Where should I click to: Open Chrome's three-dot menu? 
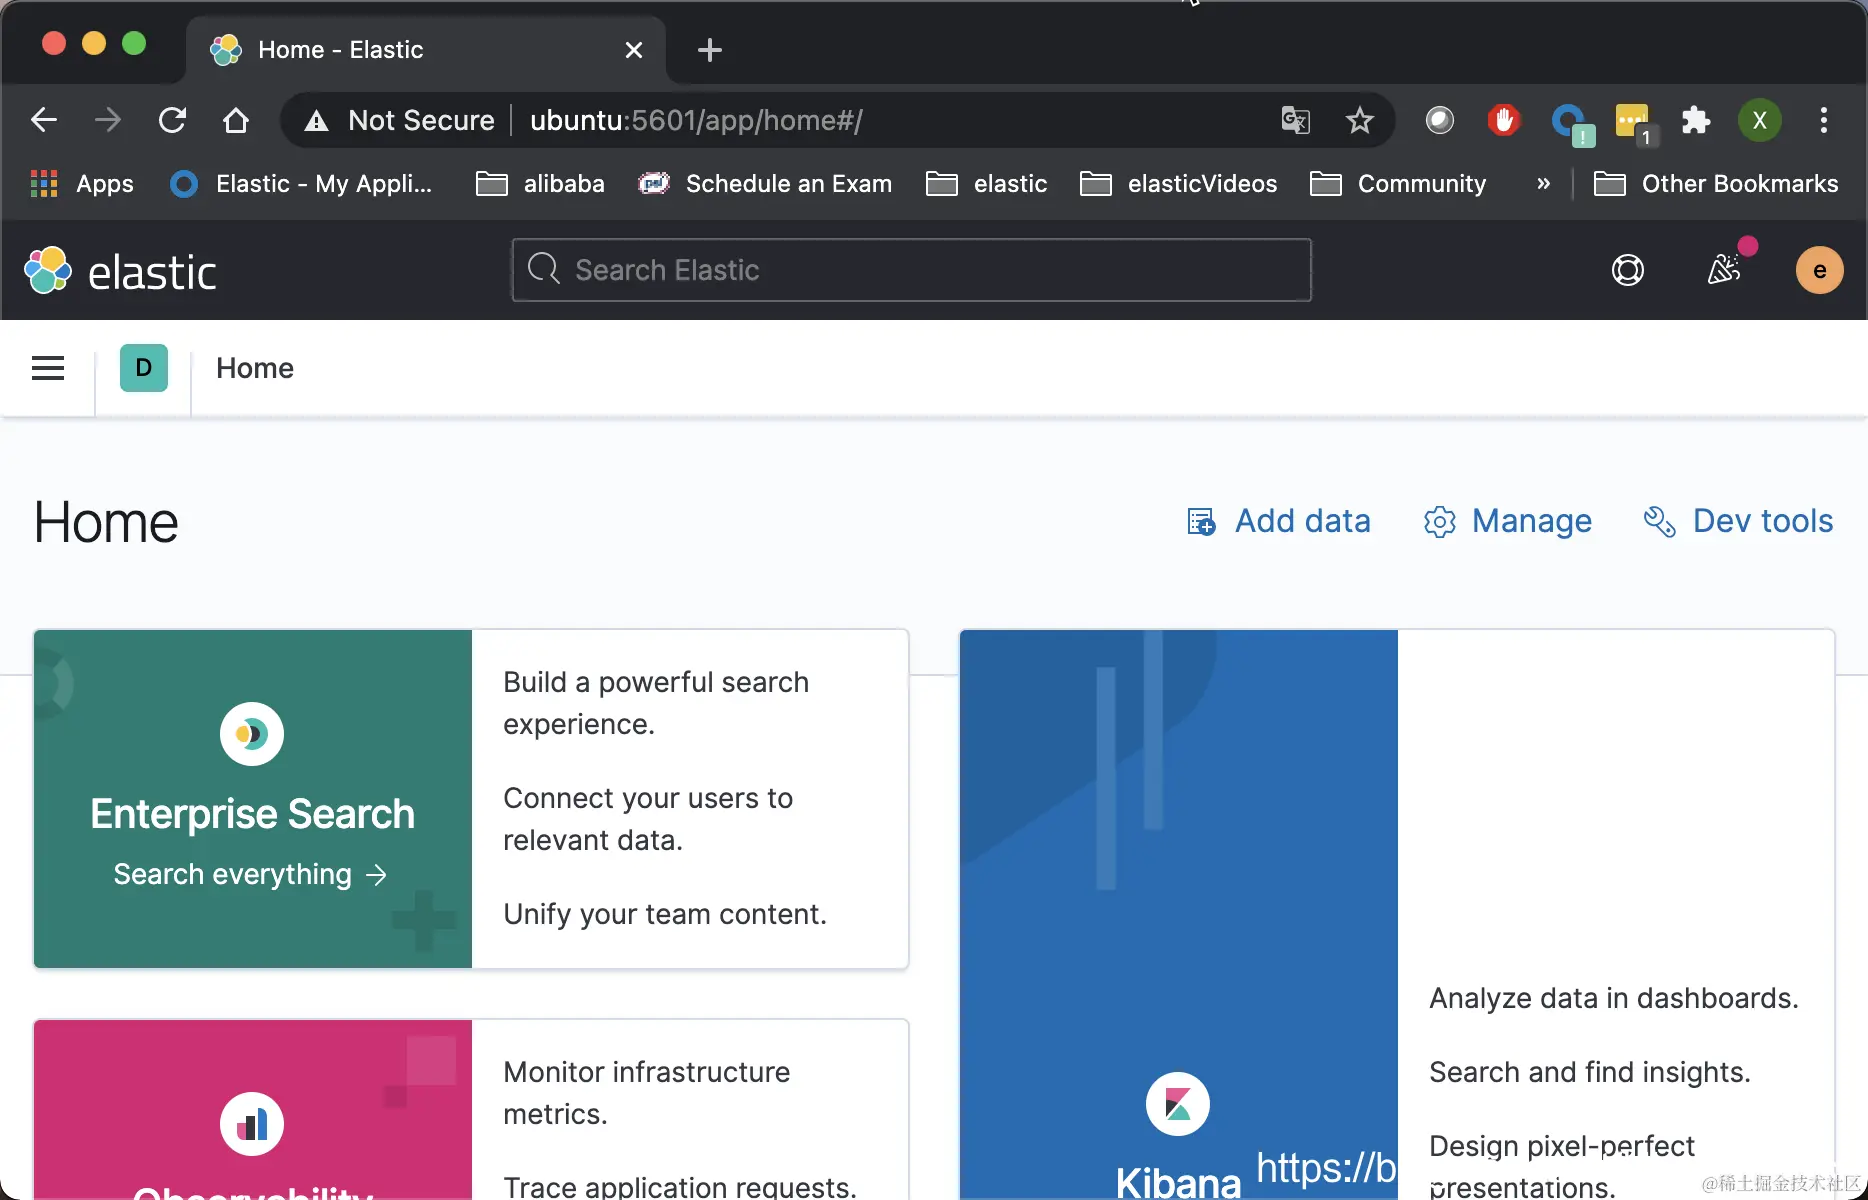point(1824,121)
